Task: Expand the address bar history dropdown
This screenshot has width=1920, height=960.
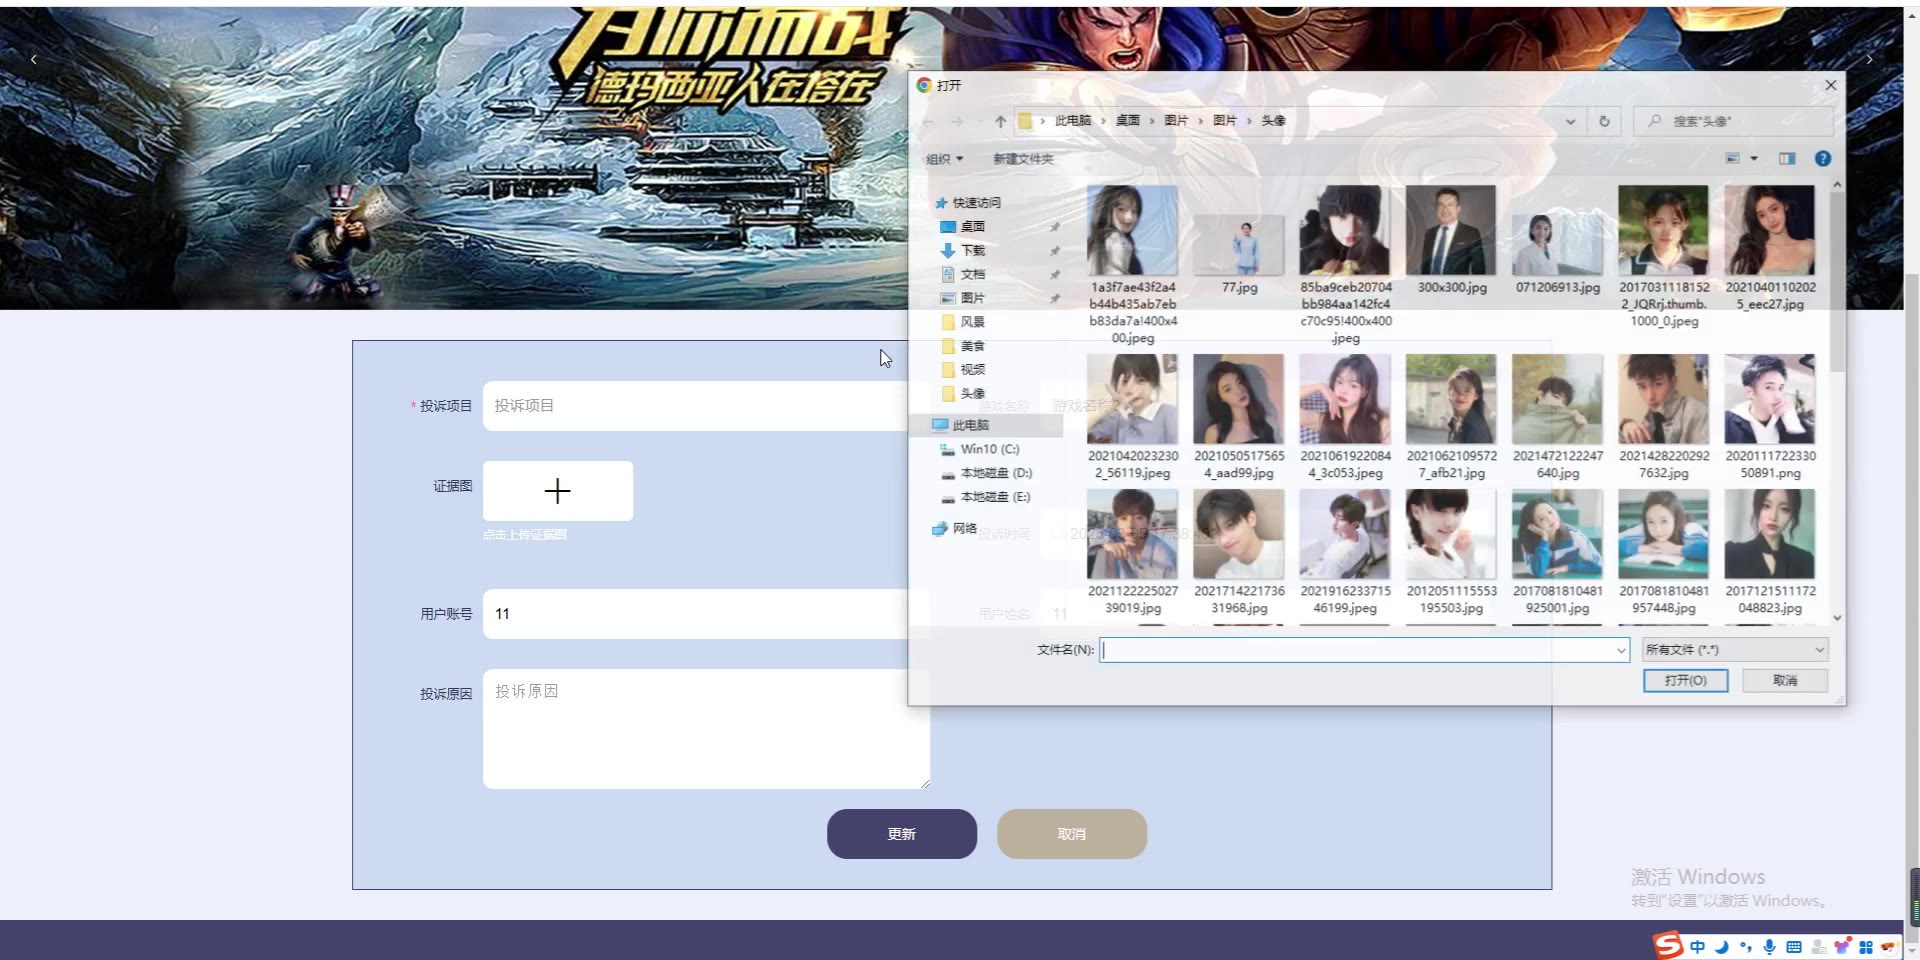Action: 1570,121
